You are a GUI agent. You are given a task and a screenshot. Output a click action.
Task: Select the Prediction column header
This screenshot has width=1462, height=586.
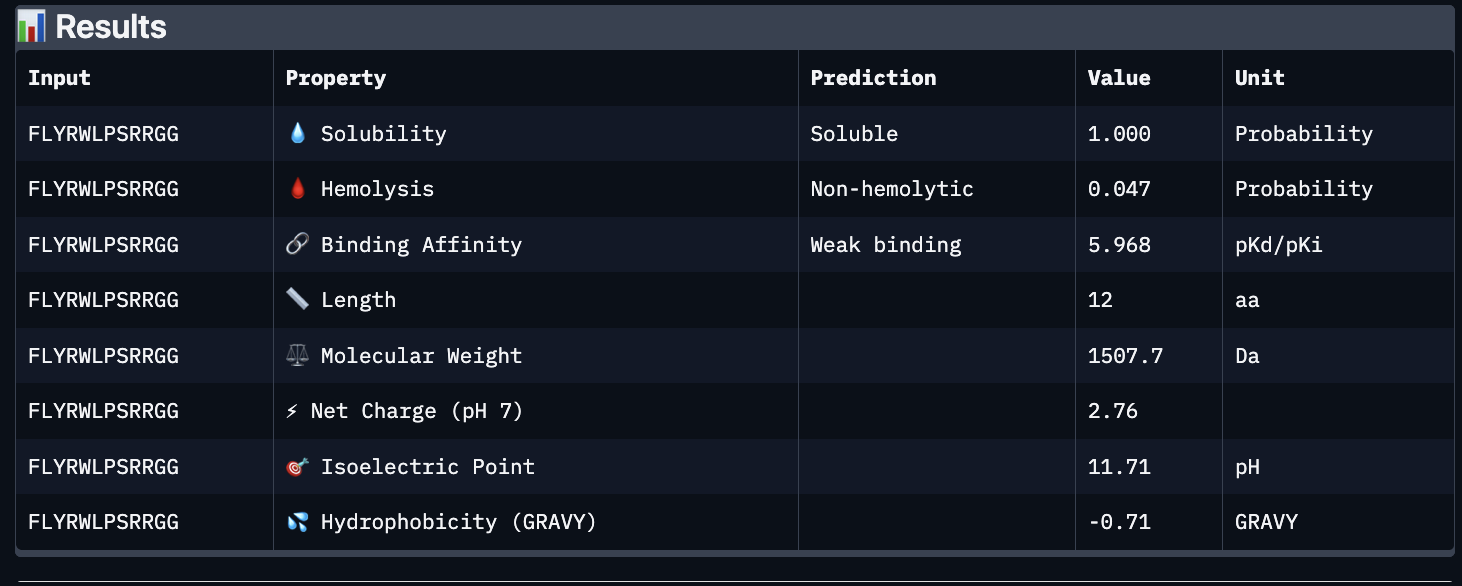point(873,78)
